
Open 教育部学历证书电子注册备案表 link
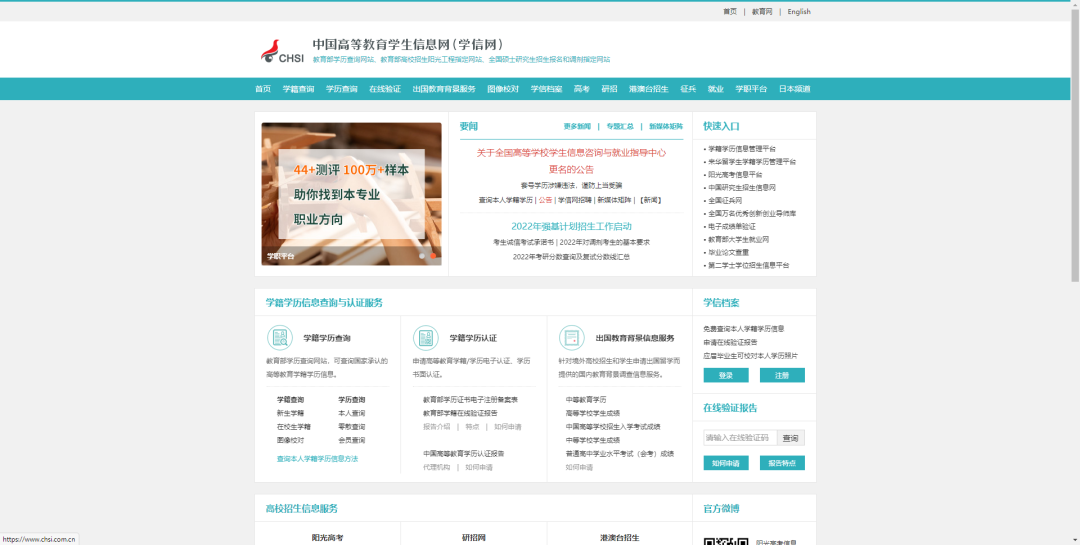[x=470, y=400]
